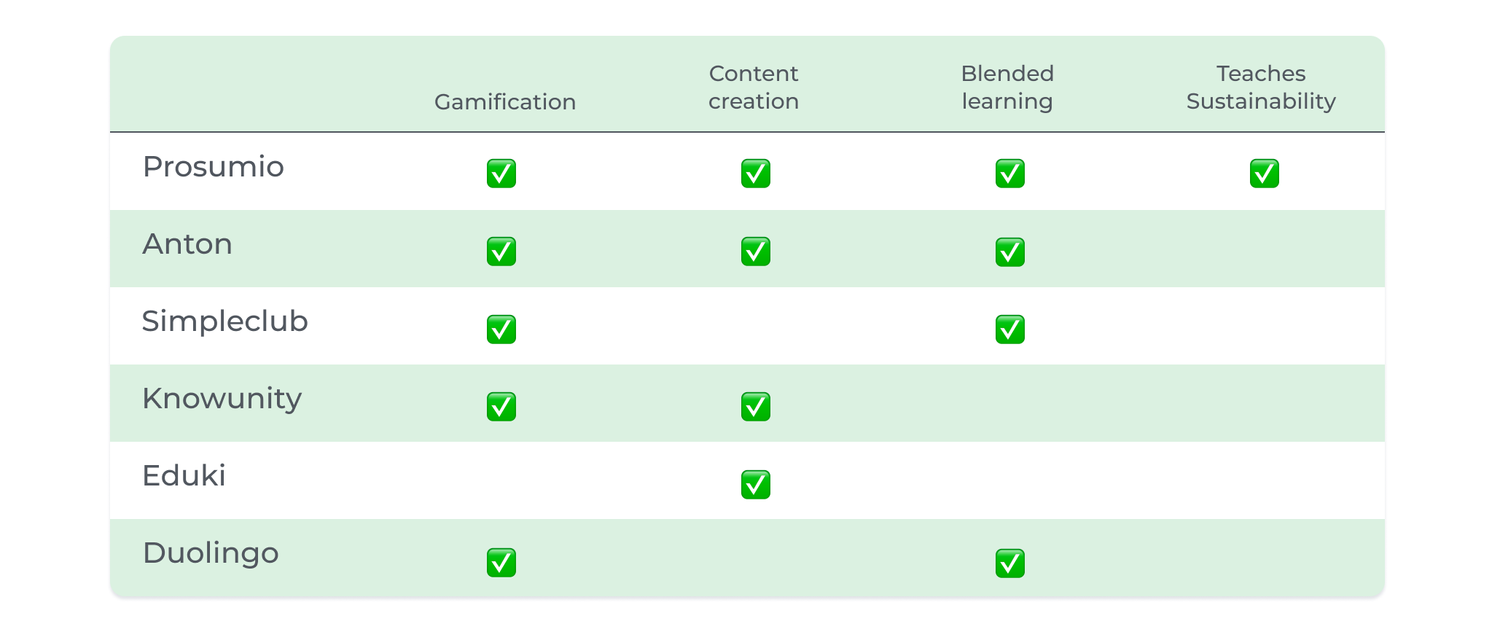Click Duolingo's Blended learning checkmark
The height and width of the screenshot is (643, 1500).
(1010, 563)
